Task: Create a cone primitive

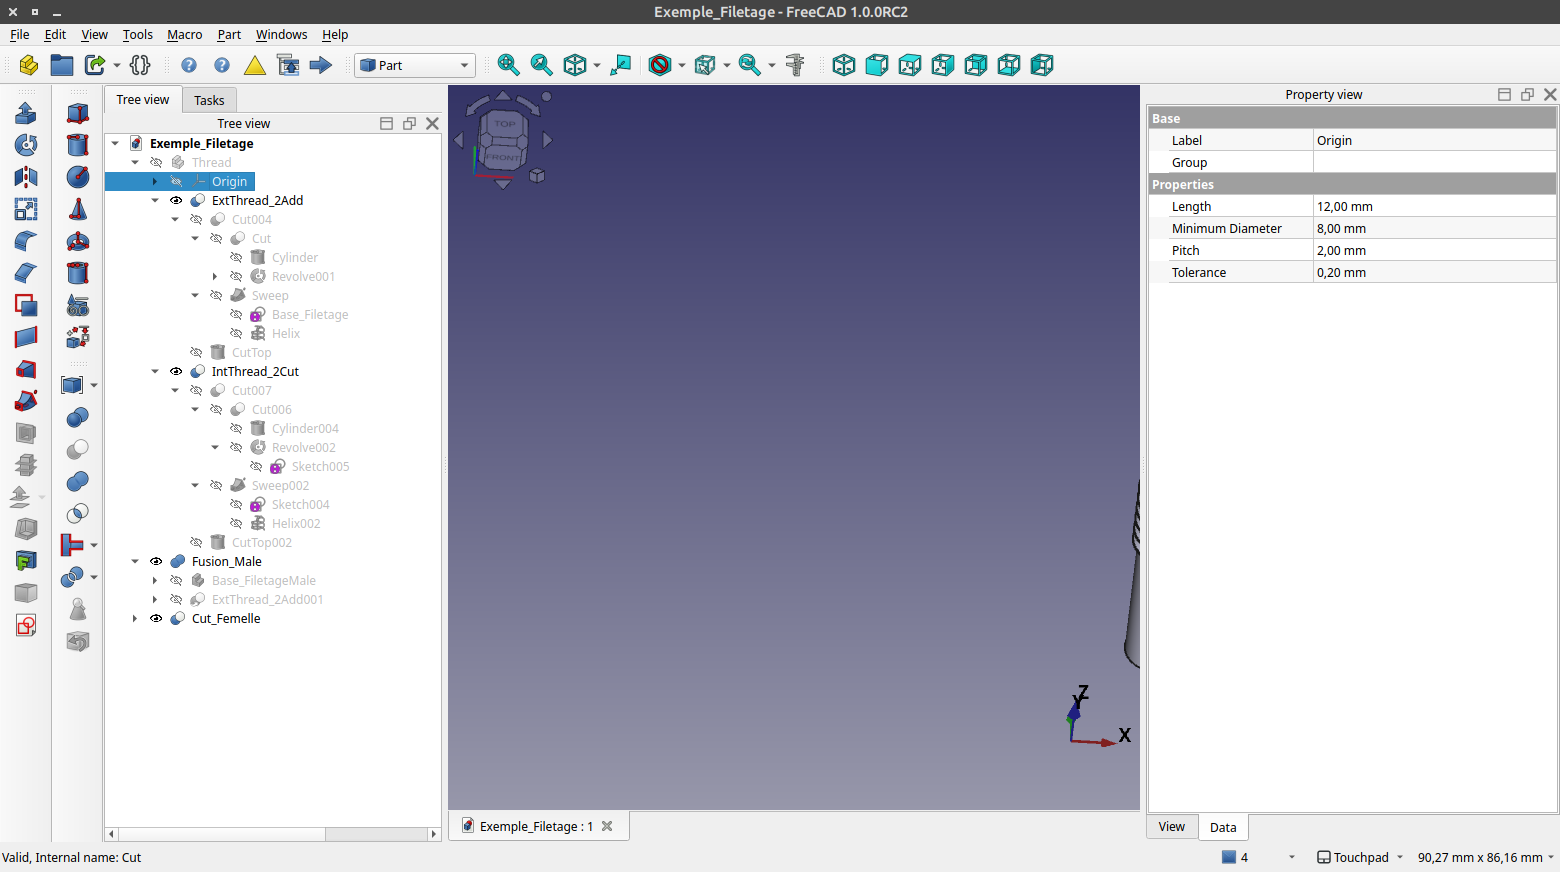Action: pos(78,209)
